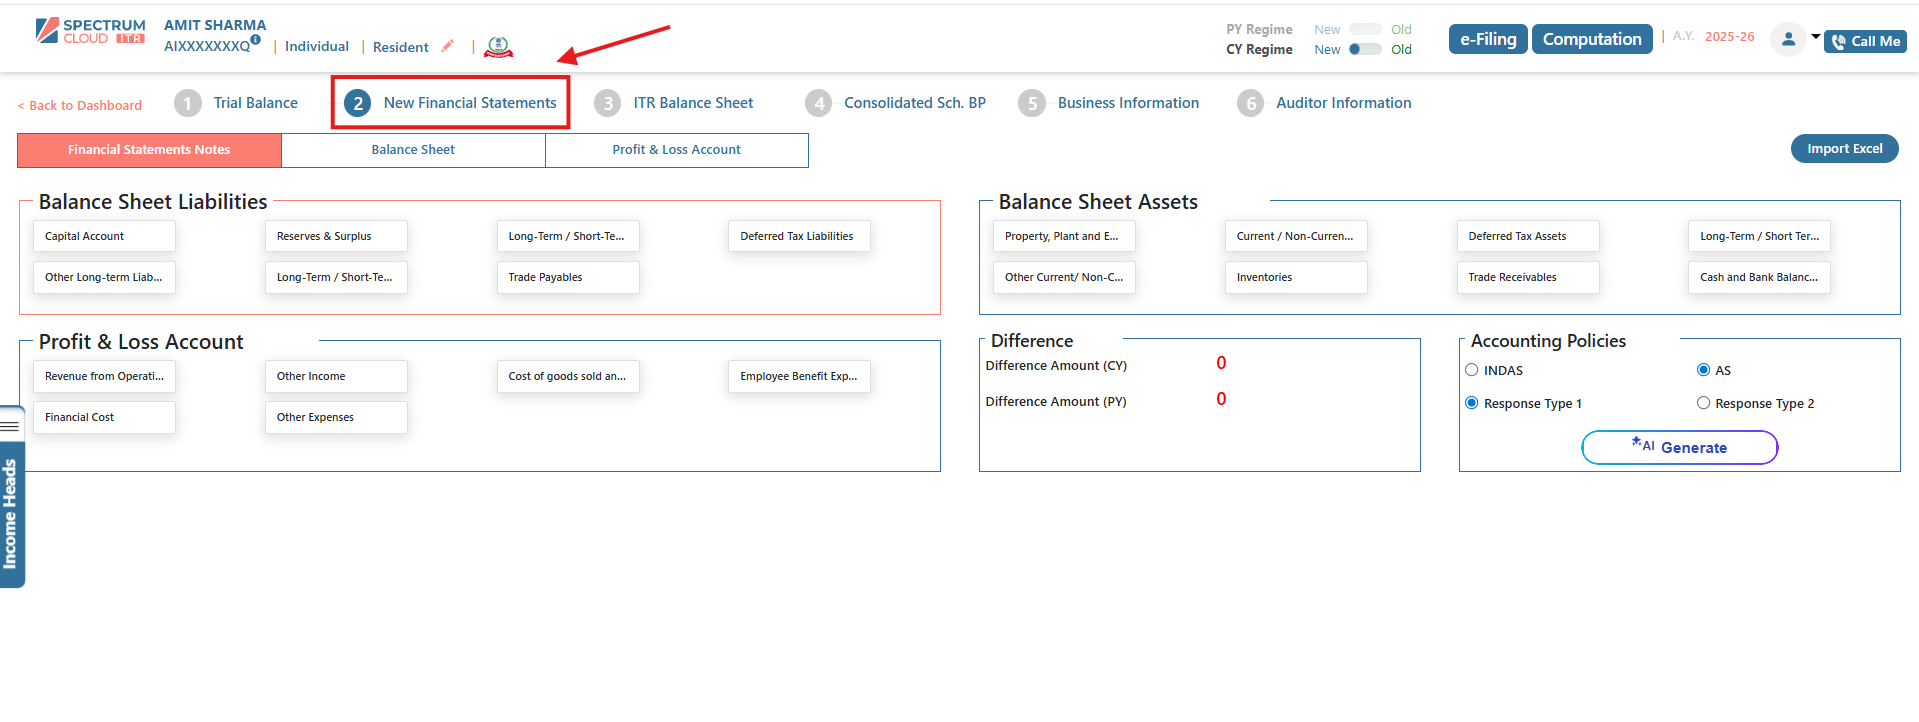
Task: Open the Income Heads side panel handle
Action: [x=11, y=498]
